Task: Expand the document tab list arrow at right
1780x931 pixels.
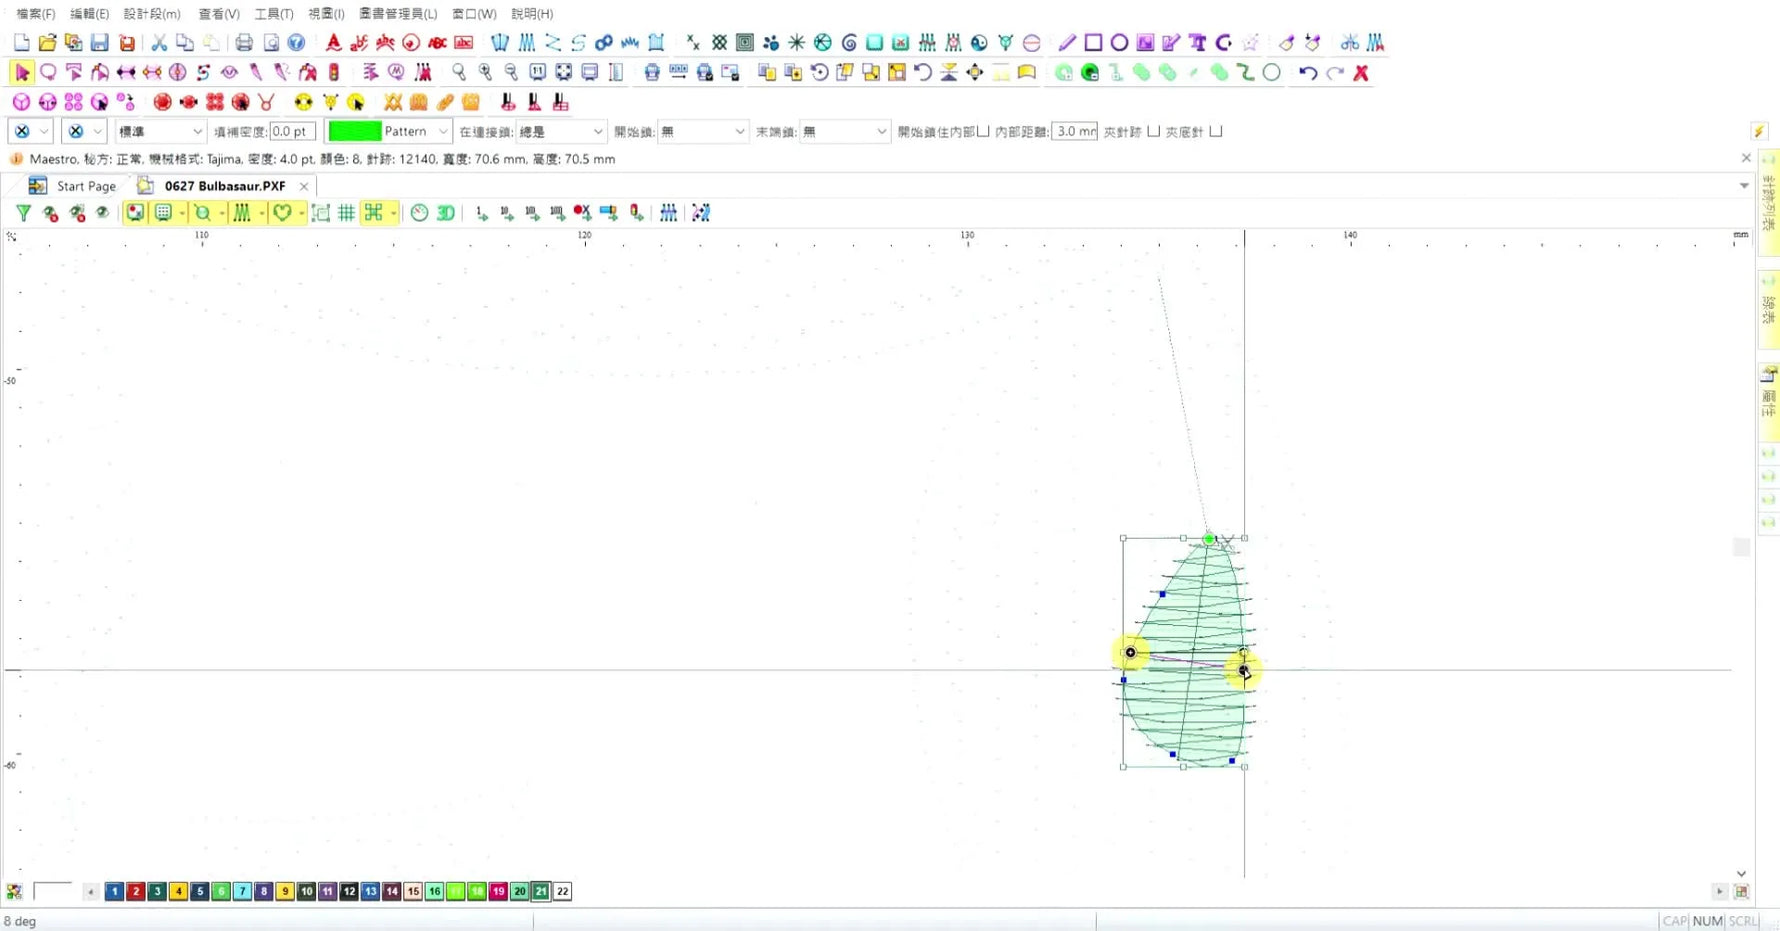Action: tap(1744, 186)
